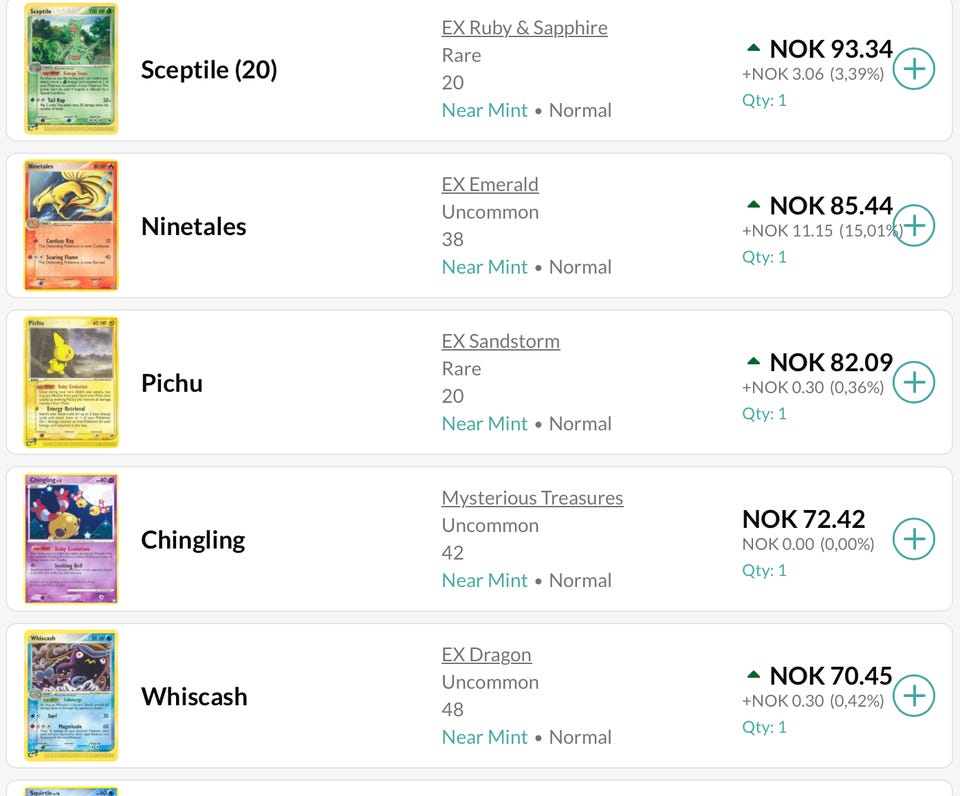View the Ninetales card image
This screenshot has width=960, height=796.
click(71, 225)
